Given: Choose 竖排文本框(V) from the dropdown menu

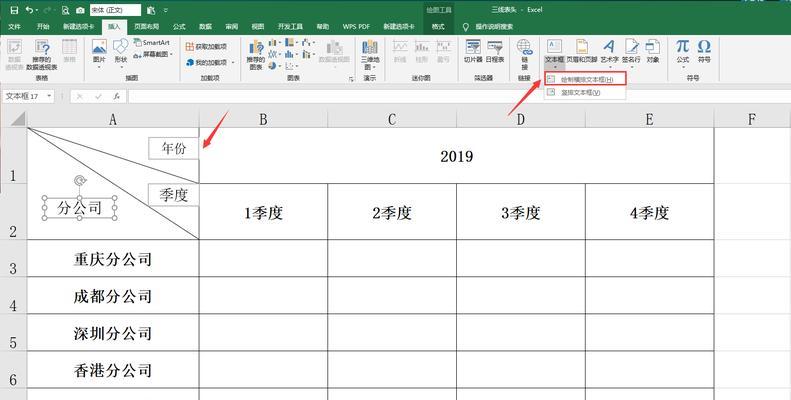Looking at the screenshot, I should coord(585,93).
